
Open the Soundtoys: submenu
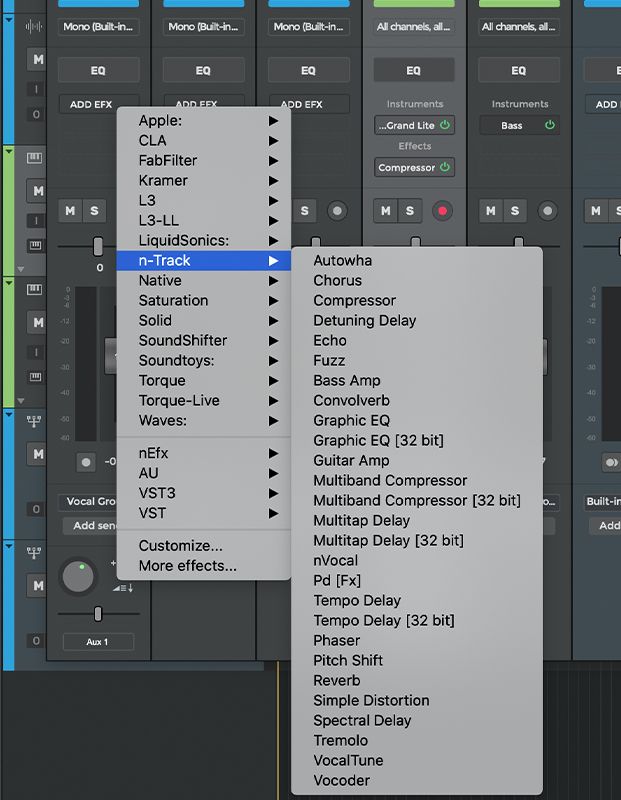[204, 360]
